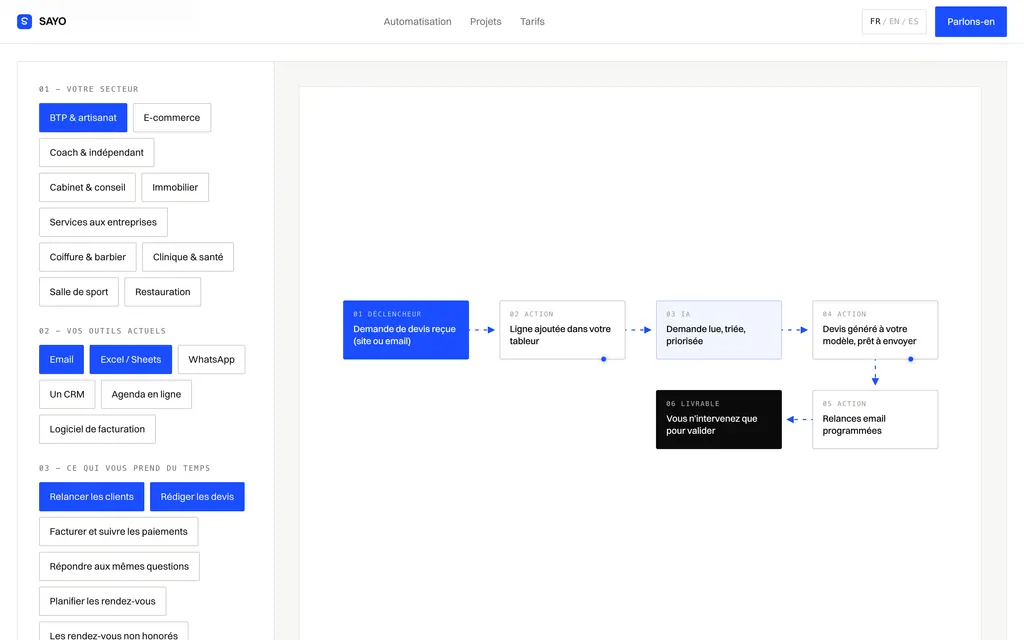
Task: Go to the Projets page
Action: pyautogui.click(x=486, y=22)
